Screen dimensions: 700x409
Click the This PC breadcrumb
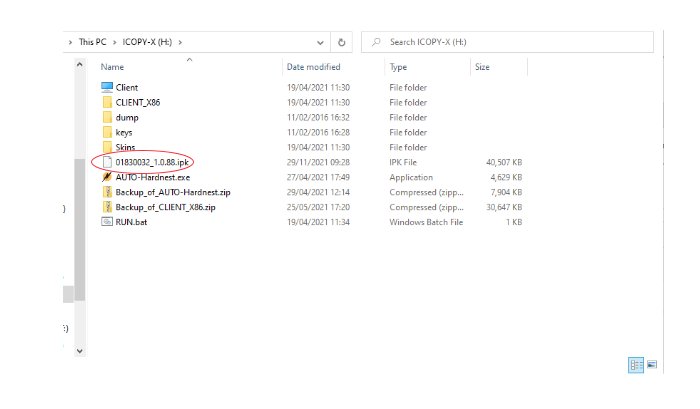[x=92, y=42]
